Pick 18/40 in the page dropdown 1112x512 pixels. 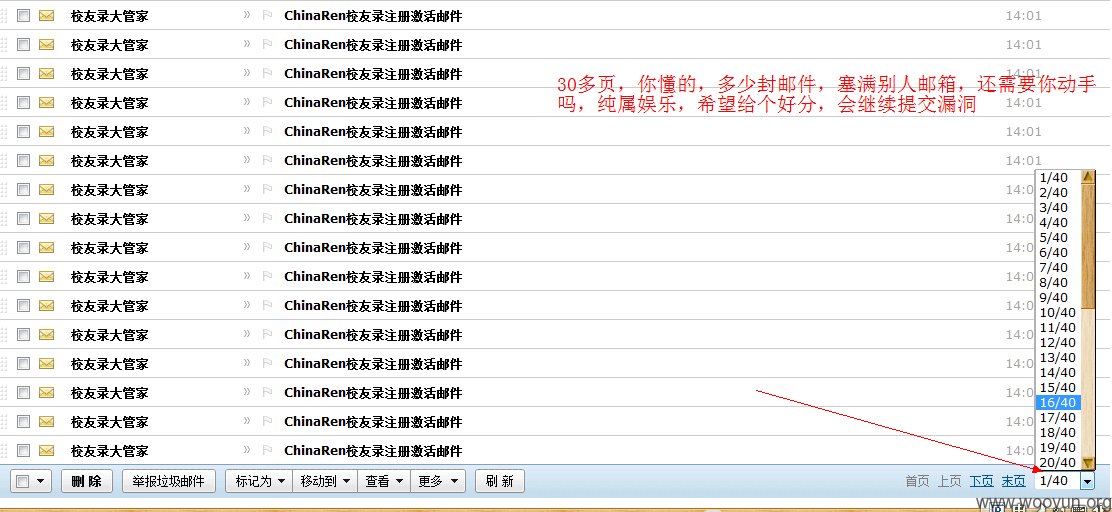[x=1058, y=433]
